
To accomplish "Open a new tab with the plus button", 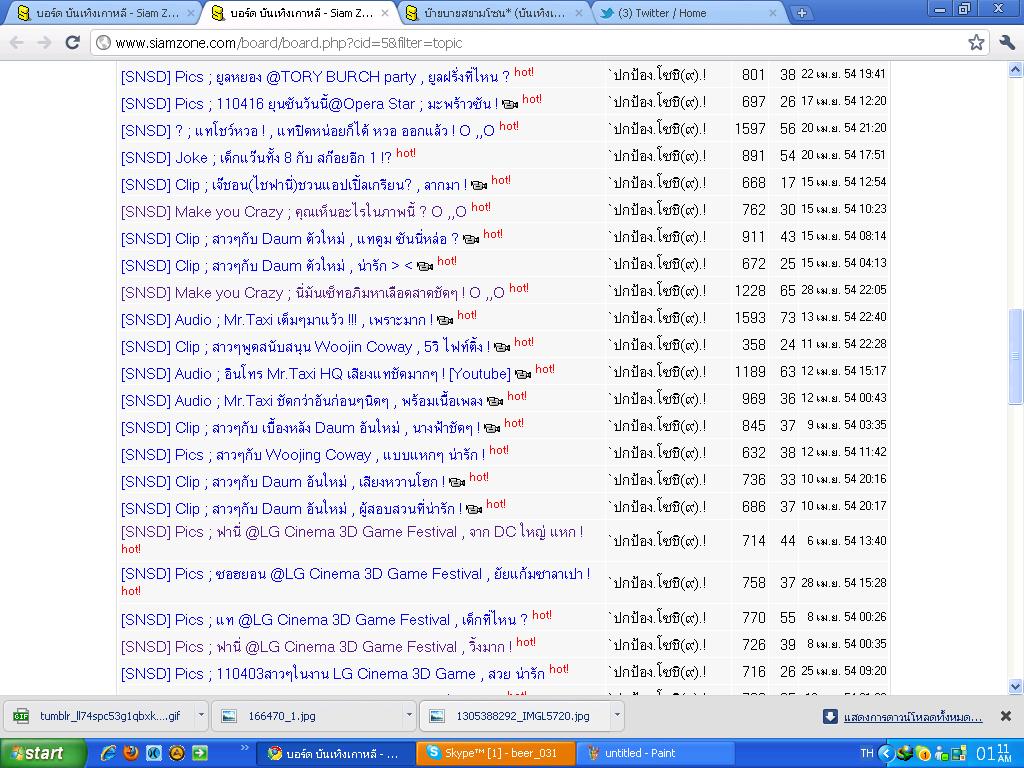I will pos(801,13).
